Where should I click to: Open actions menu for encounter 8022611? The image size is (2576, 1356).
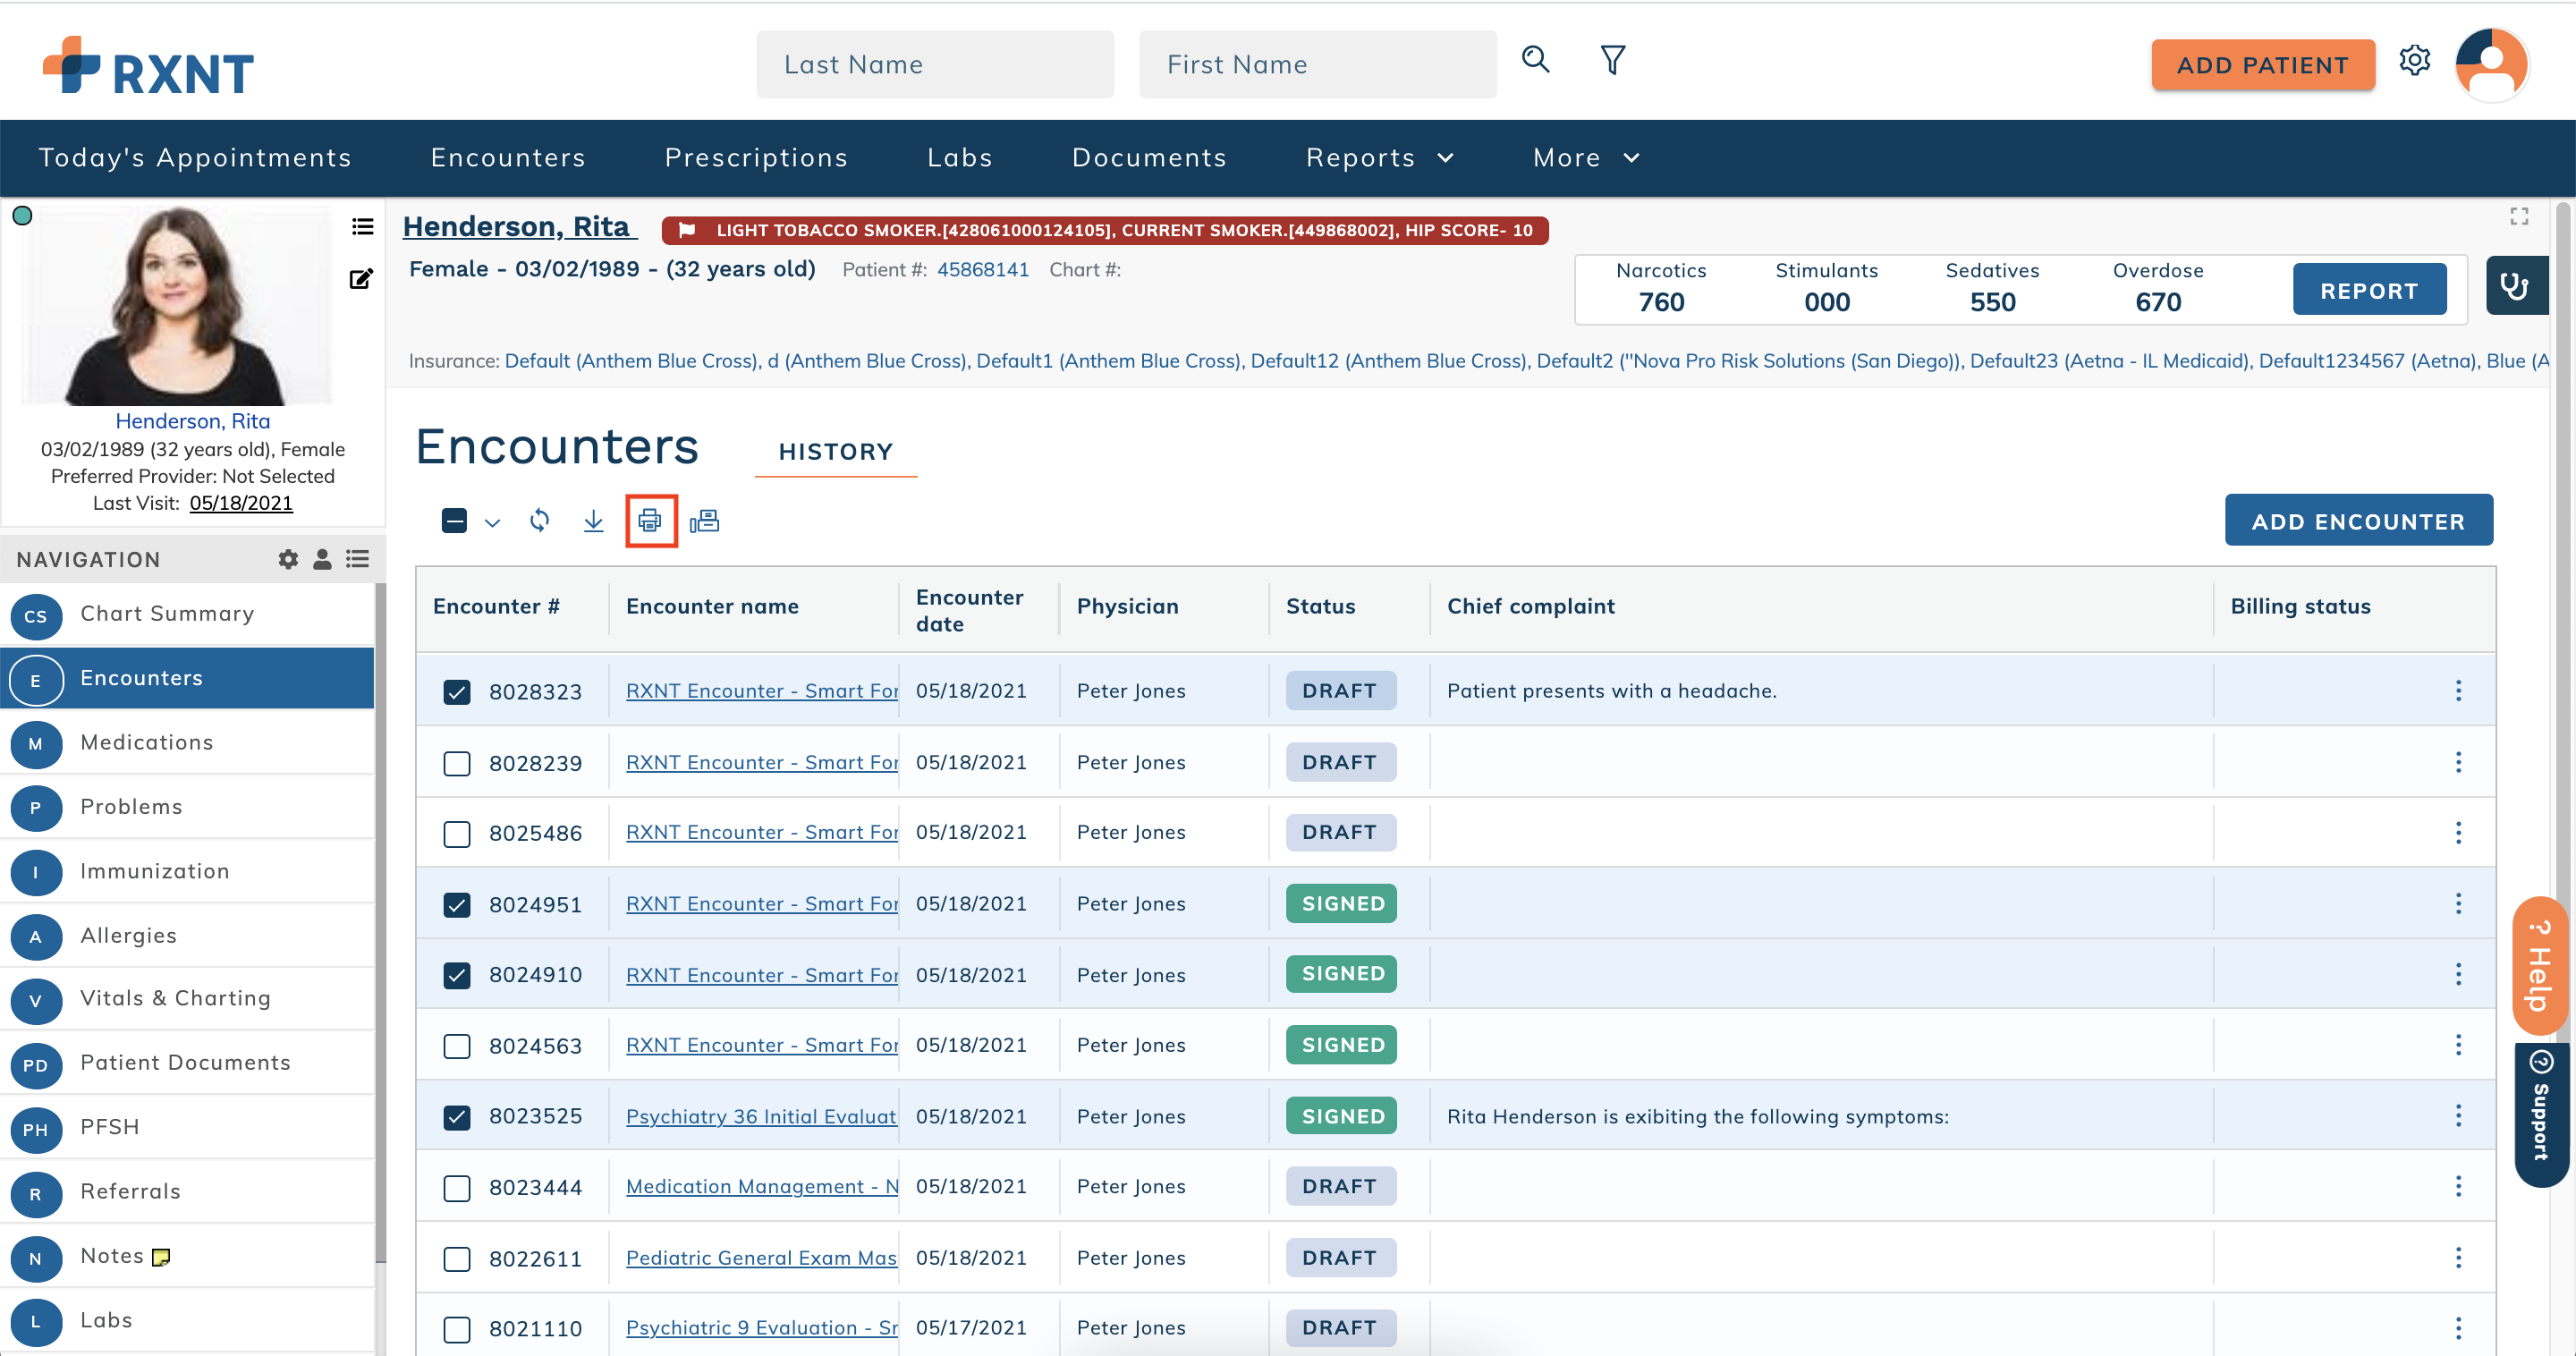coord(2458,1258)
